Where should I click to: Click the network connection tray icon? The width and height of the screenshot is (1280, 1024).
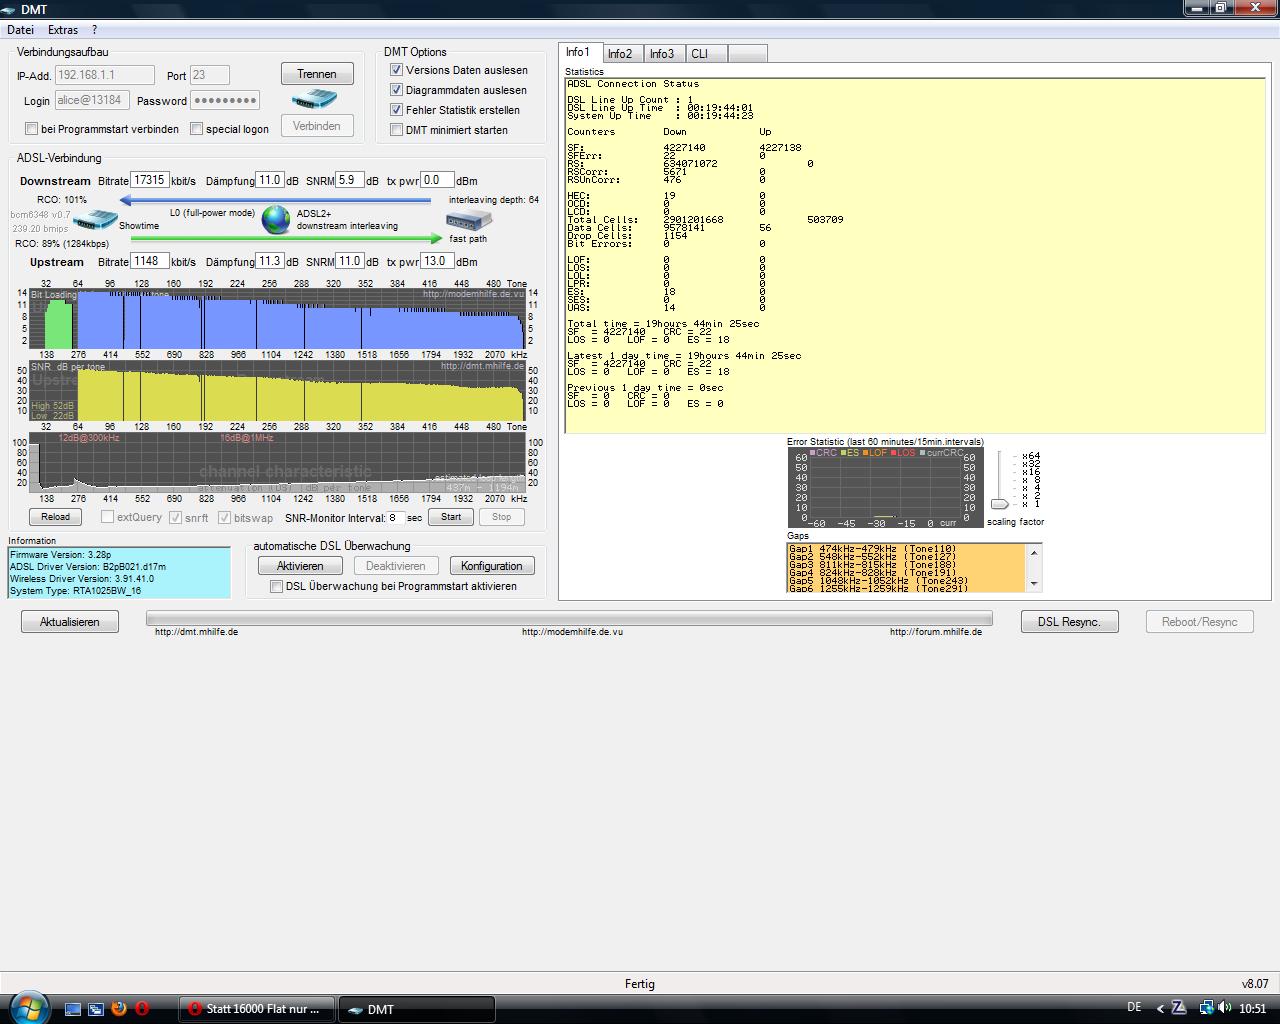[x=1207, y=1009]
